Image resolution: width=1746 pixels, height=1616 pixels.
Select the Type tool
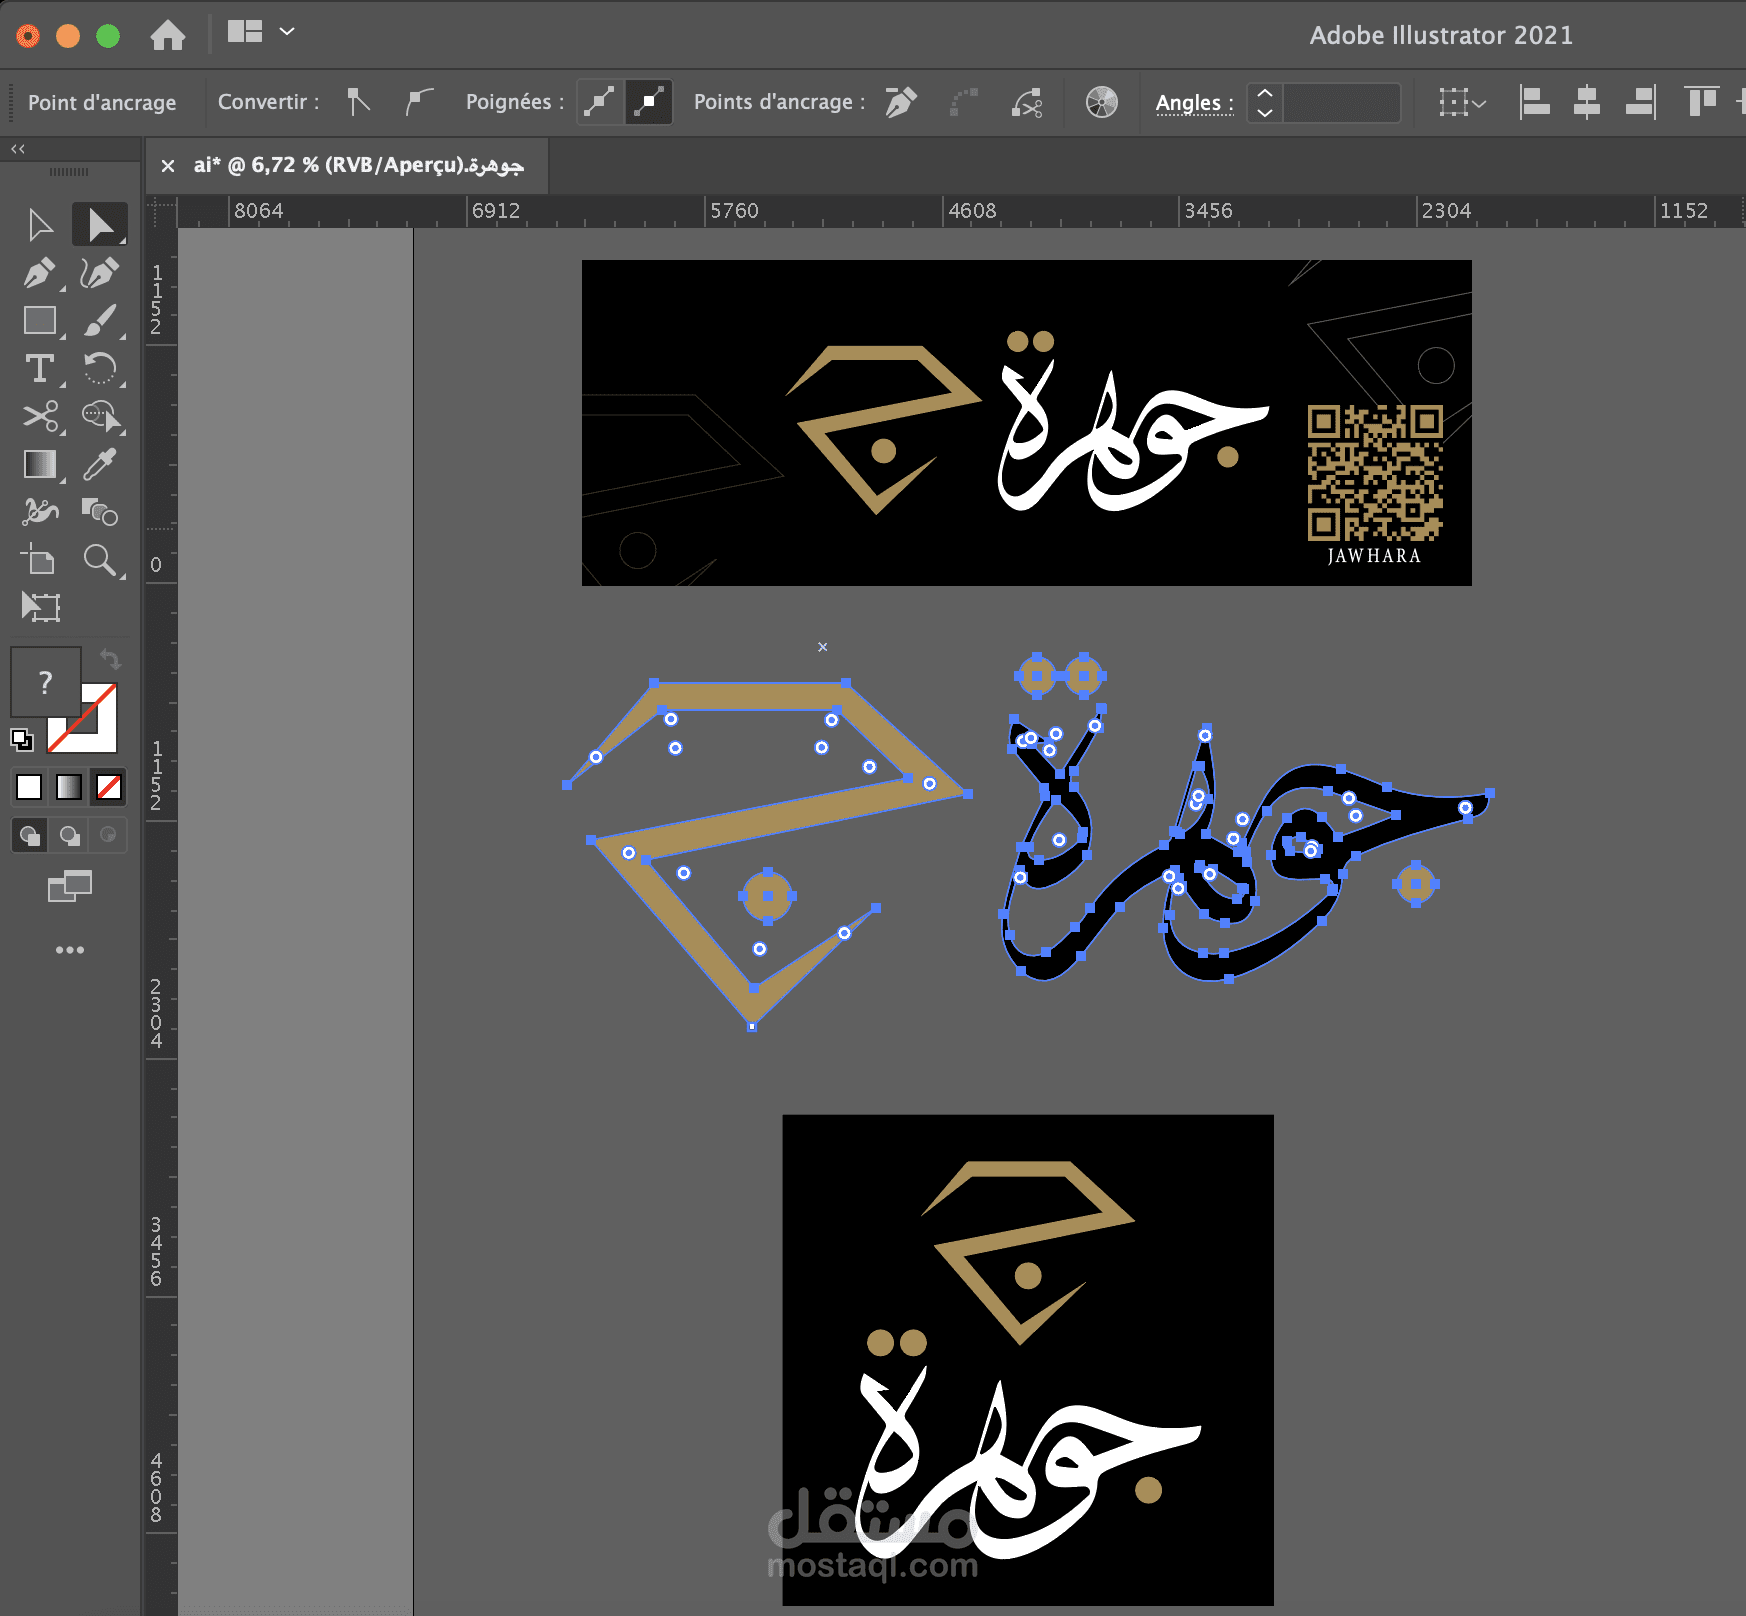pyautogui.click(x=40, y=369)
